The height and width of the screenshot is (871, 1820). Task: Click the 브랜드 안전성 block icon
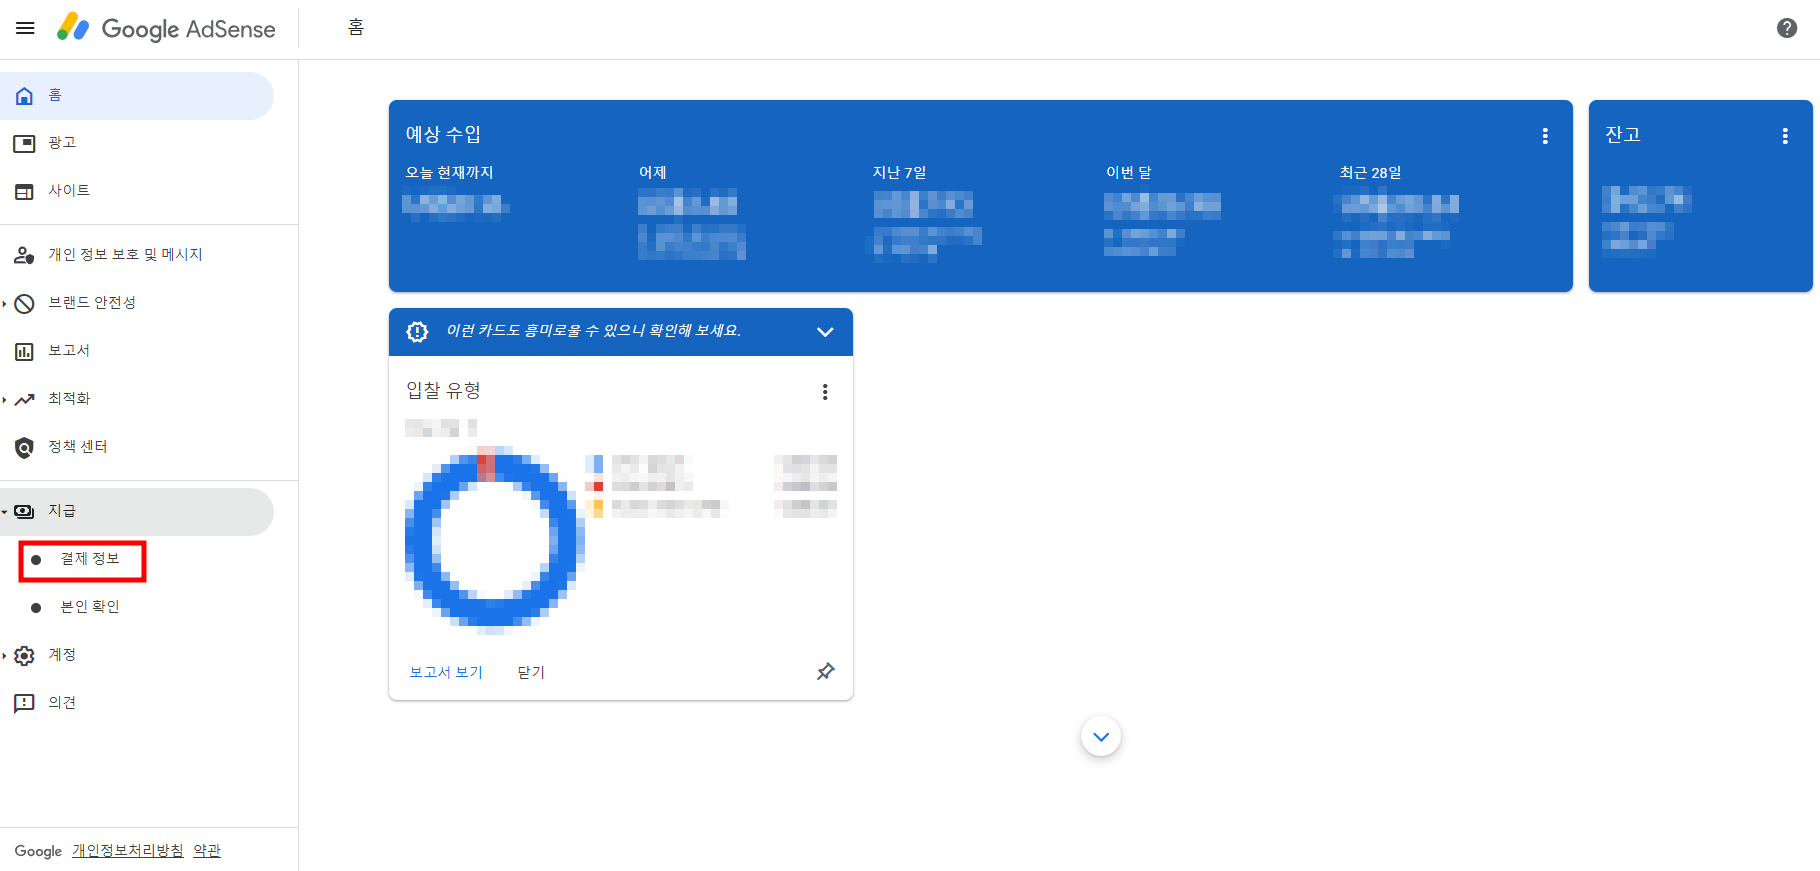tap(25, 303)
